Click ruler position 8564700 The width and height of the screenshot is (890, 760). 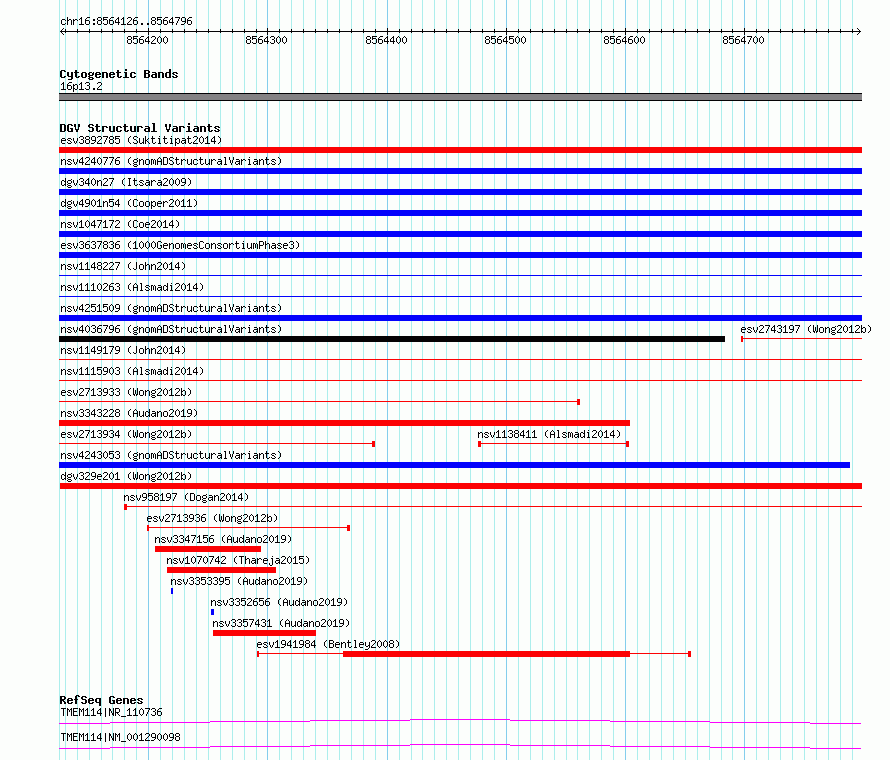click(x=744, y=40)
